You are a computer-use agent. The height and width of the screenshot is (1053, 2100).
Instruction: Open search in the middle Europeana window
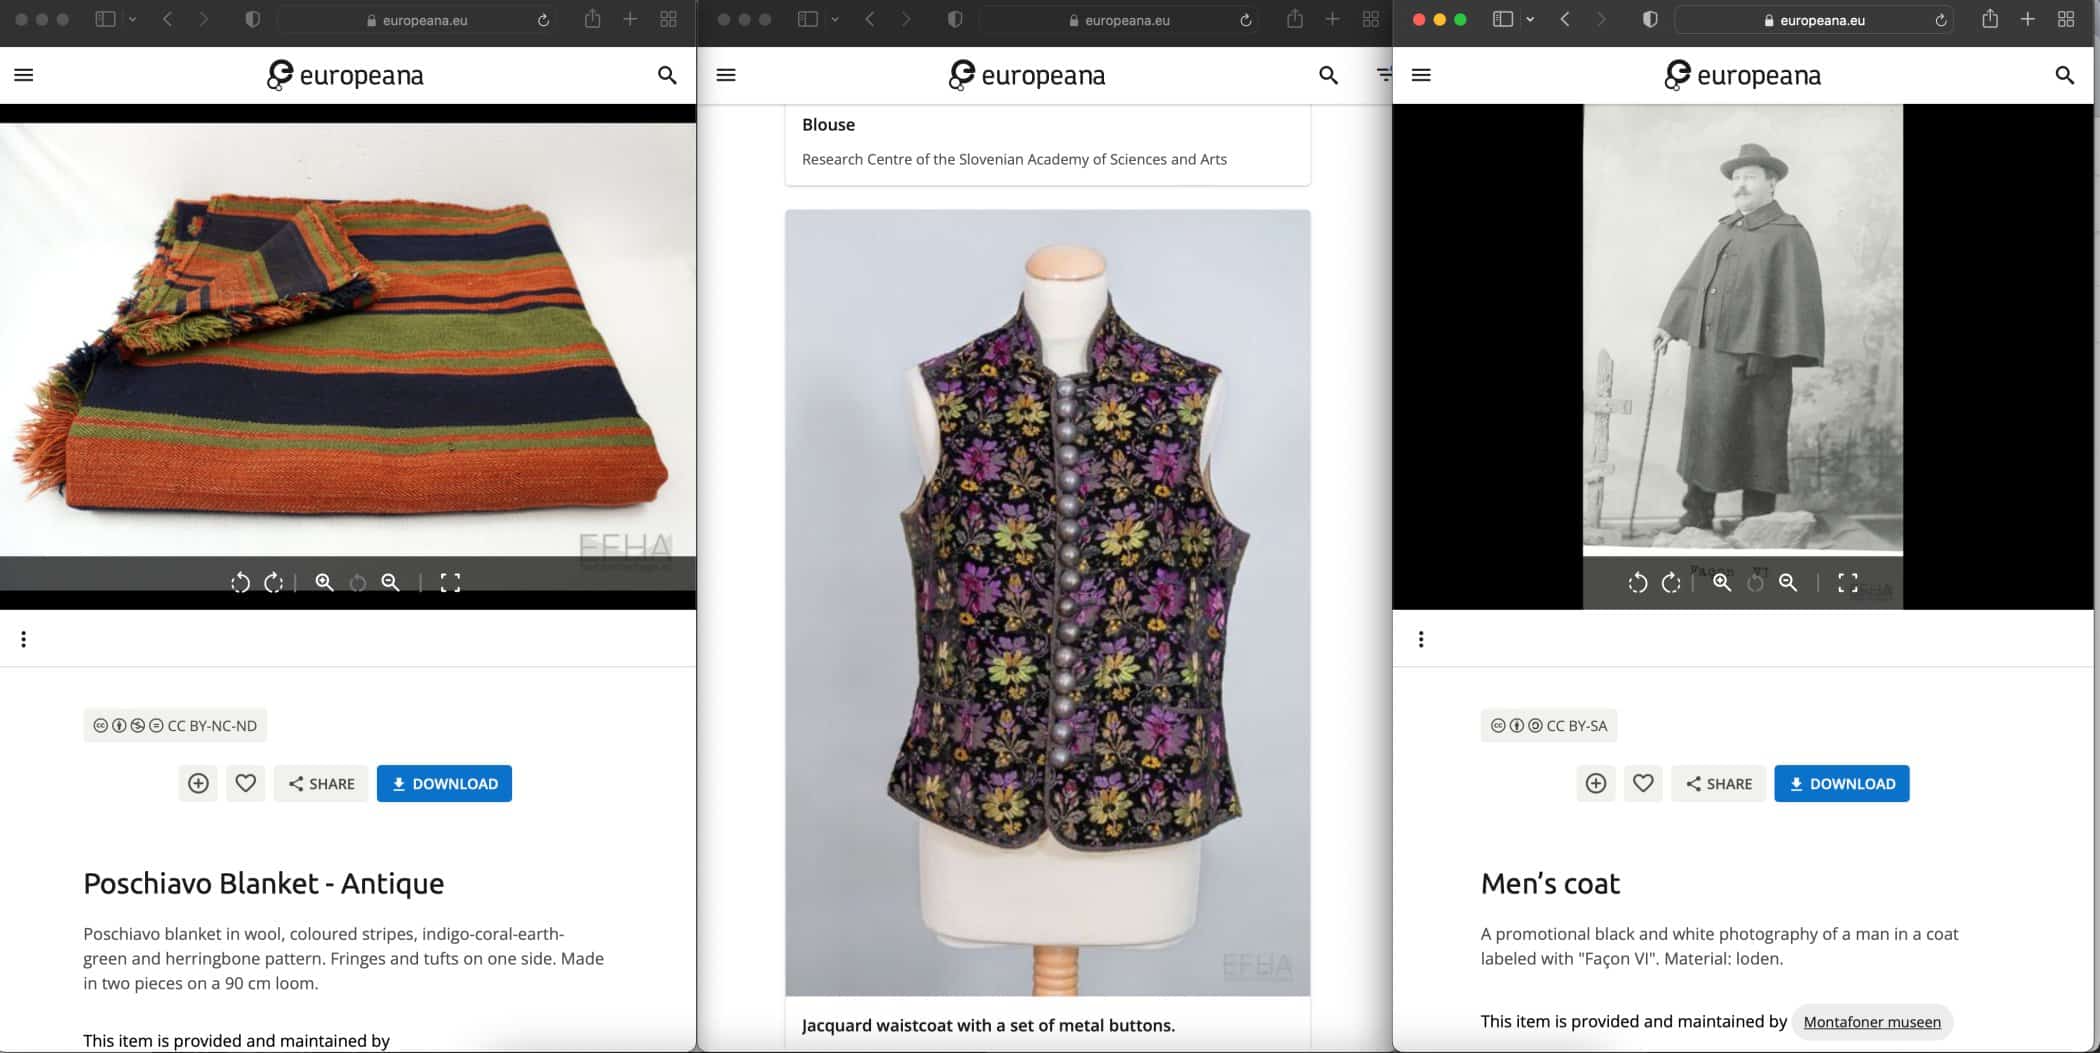(x=1328, y=75)
